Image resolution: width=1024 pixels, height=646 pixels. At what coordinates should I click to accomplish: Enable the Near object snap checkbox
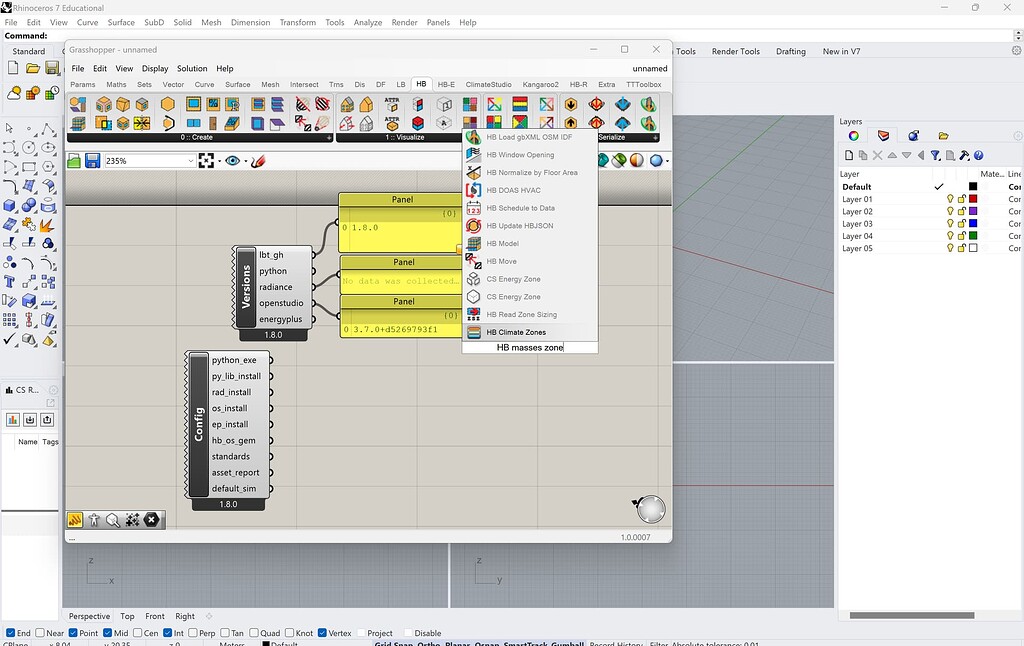tap(40, 633)
